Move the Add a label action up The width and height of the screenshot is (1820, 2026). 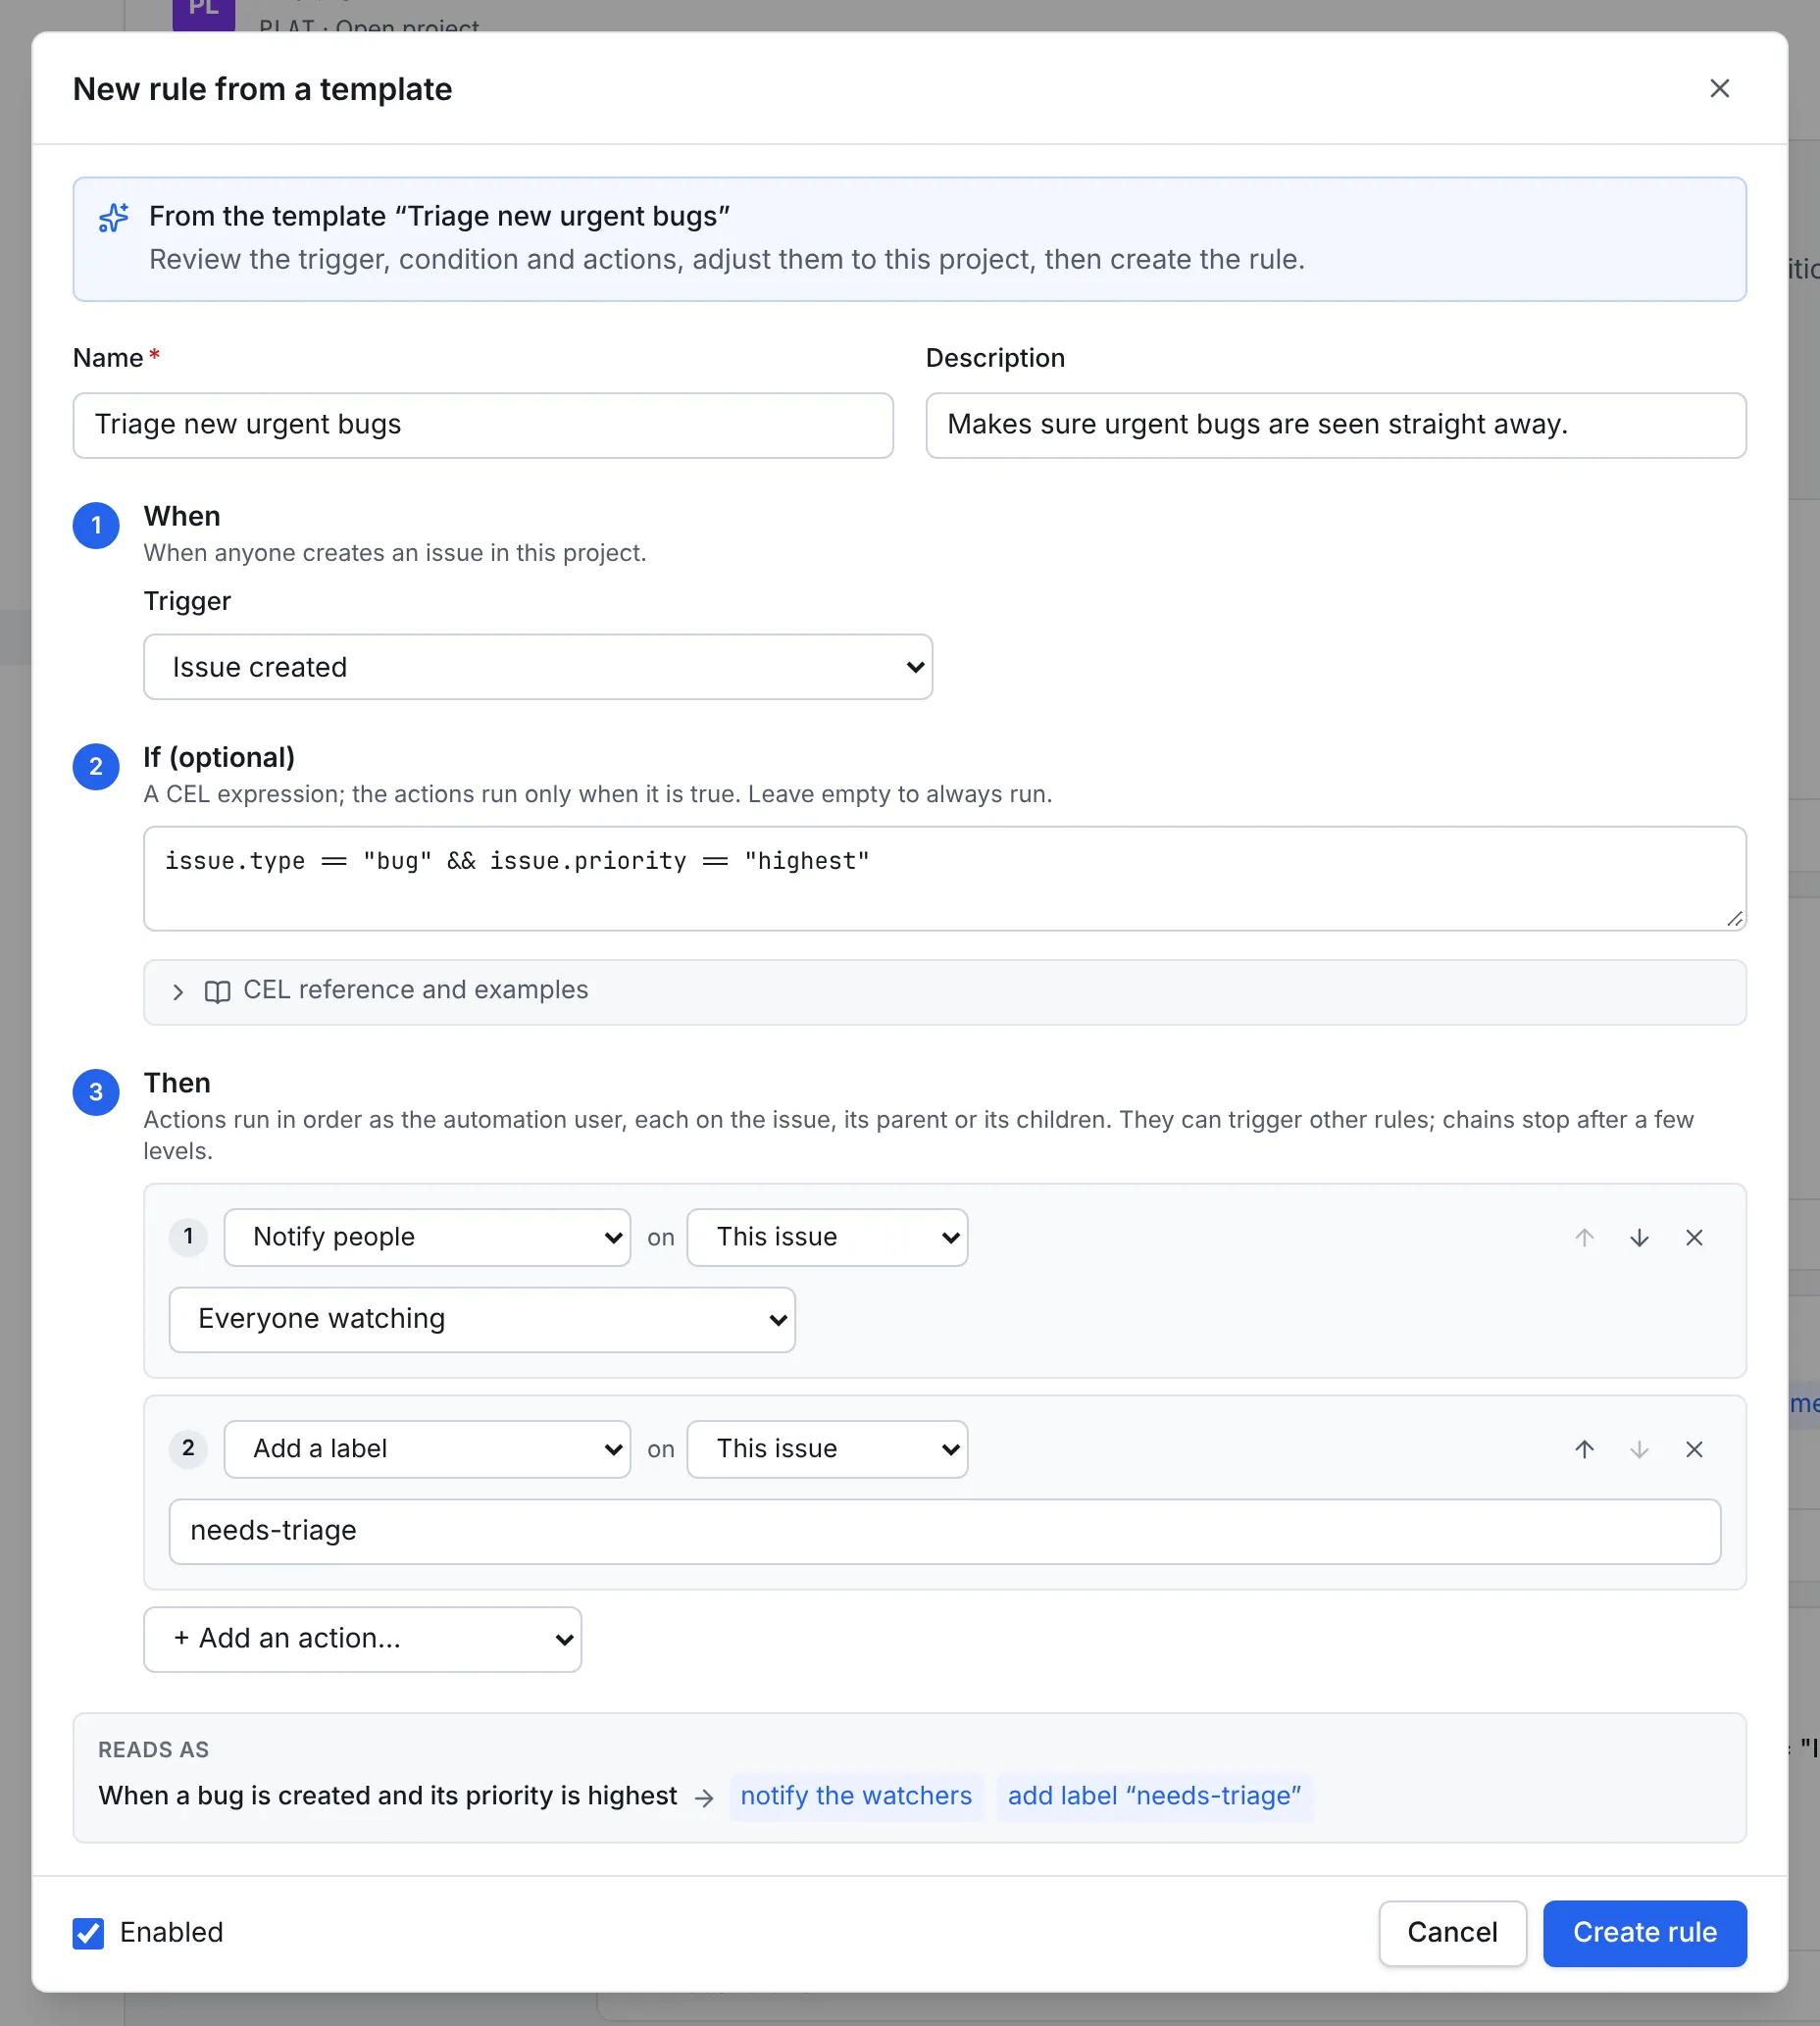point(1584,1450)
